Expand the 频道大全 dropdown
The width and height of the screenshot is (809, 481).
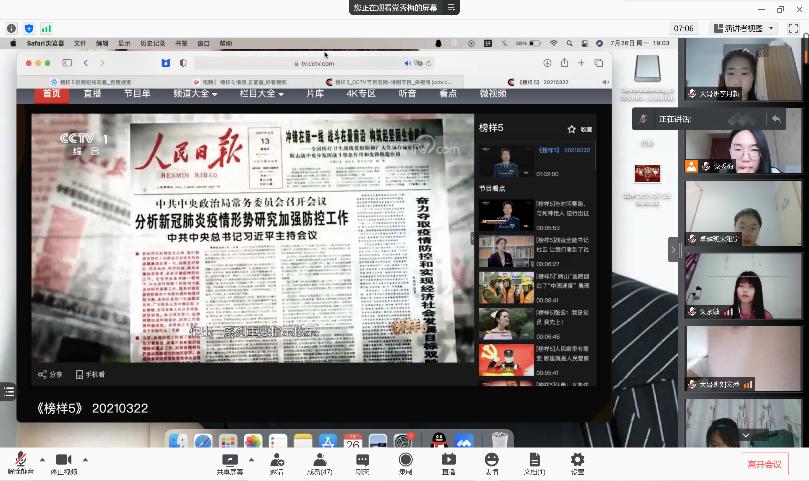195,94
